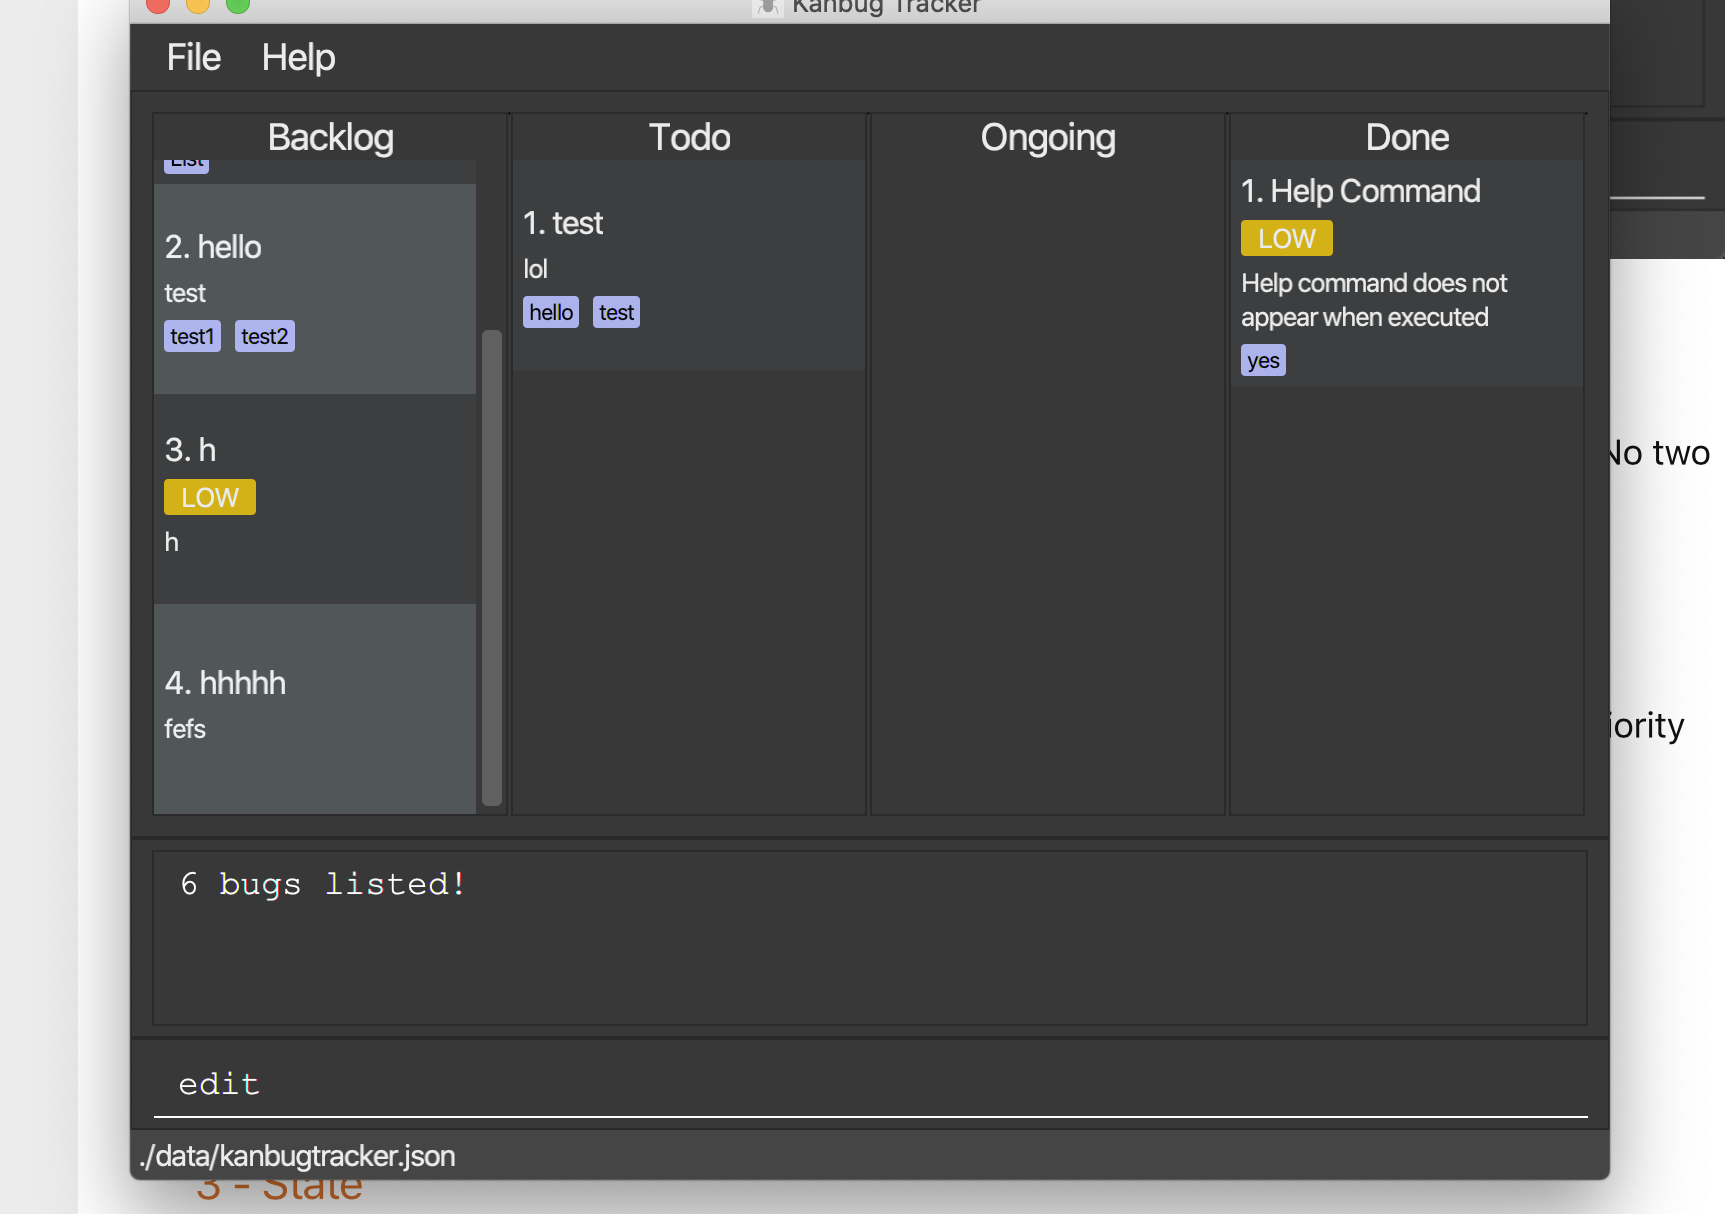
Task: Click the '6 bugs listed!' result message
Action: (323, 884)
